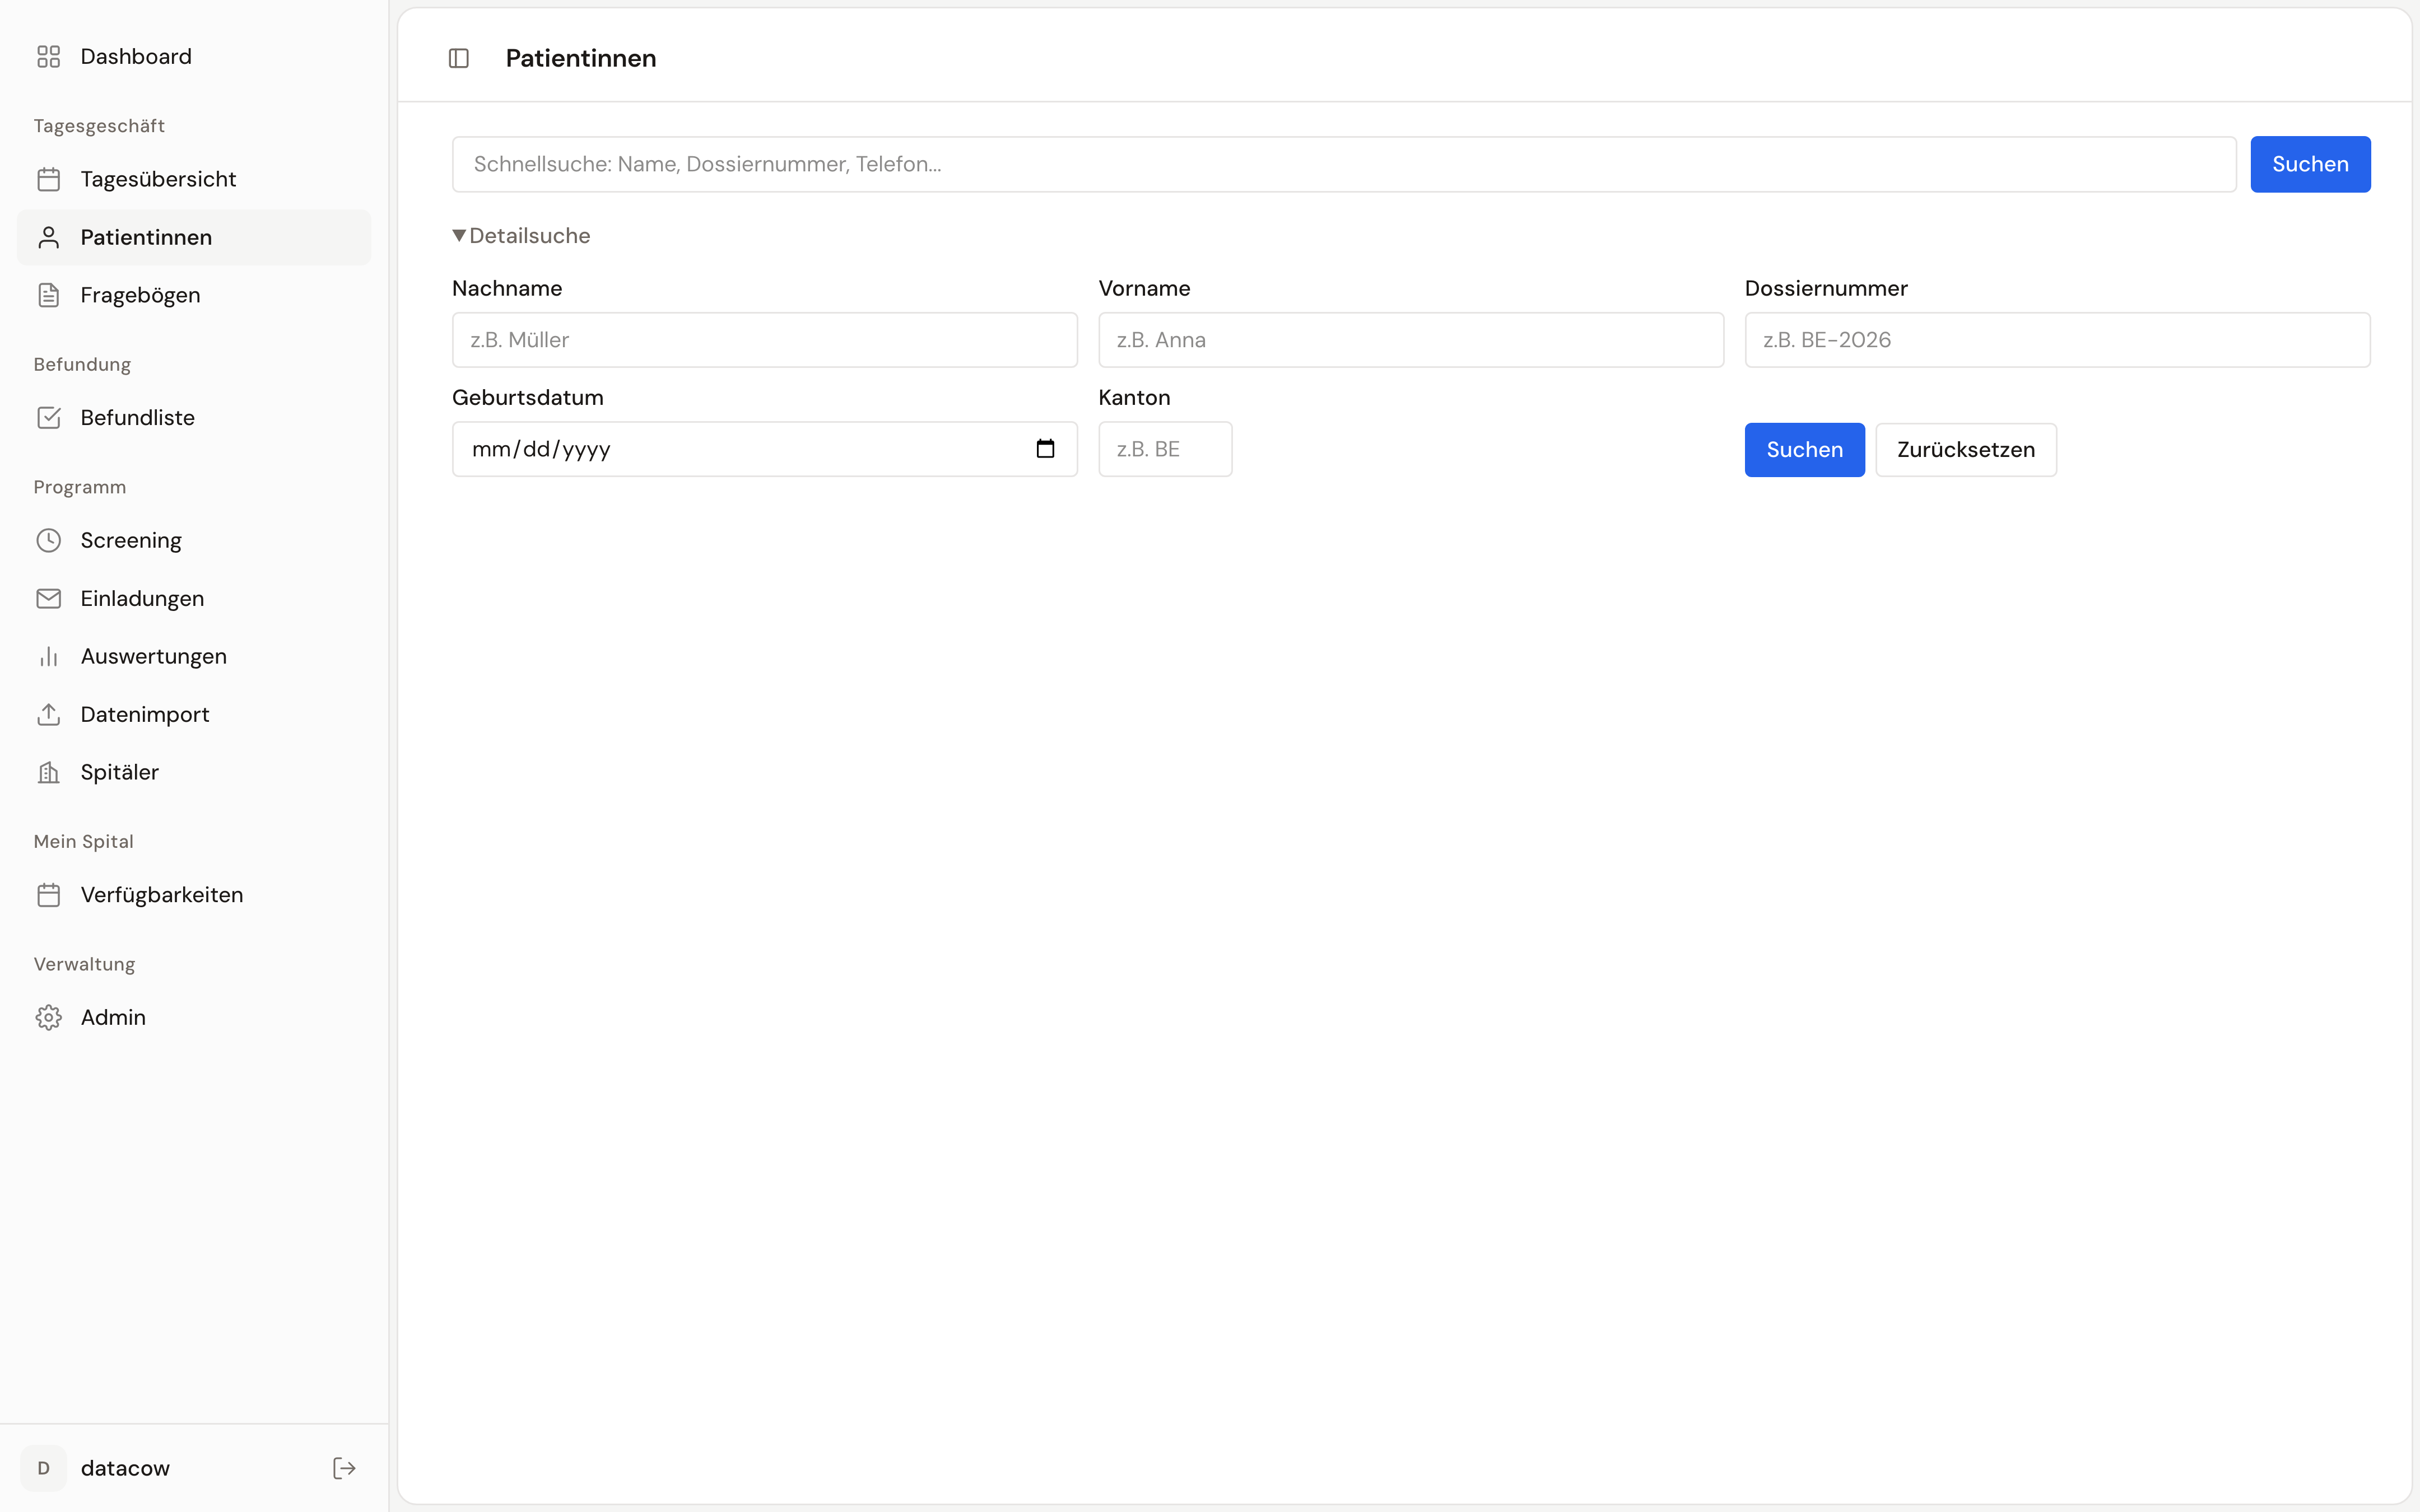Click the Datenimport upload icon
Screen dimensions: 2420x1512
[49, 714]
